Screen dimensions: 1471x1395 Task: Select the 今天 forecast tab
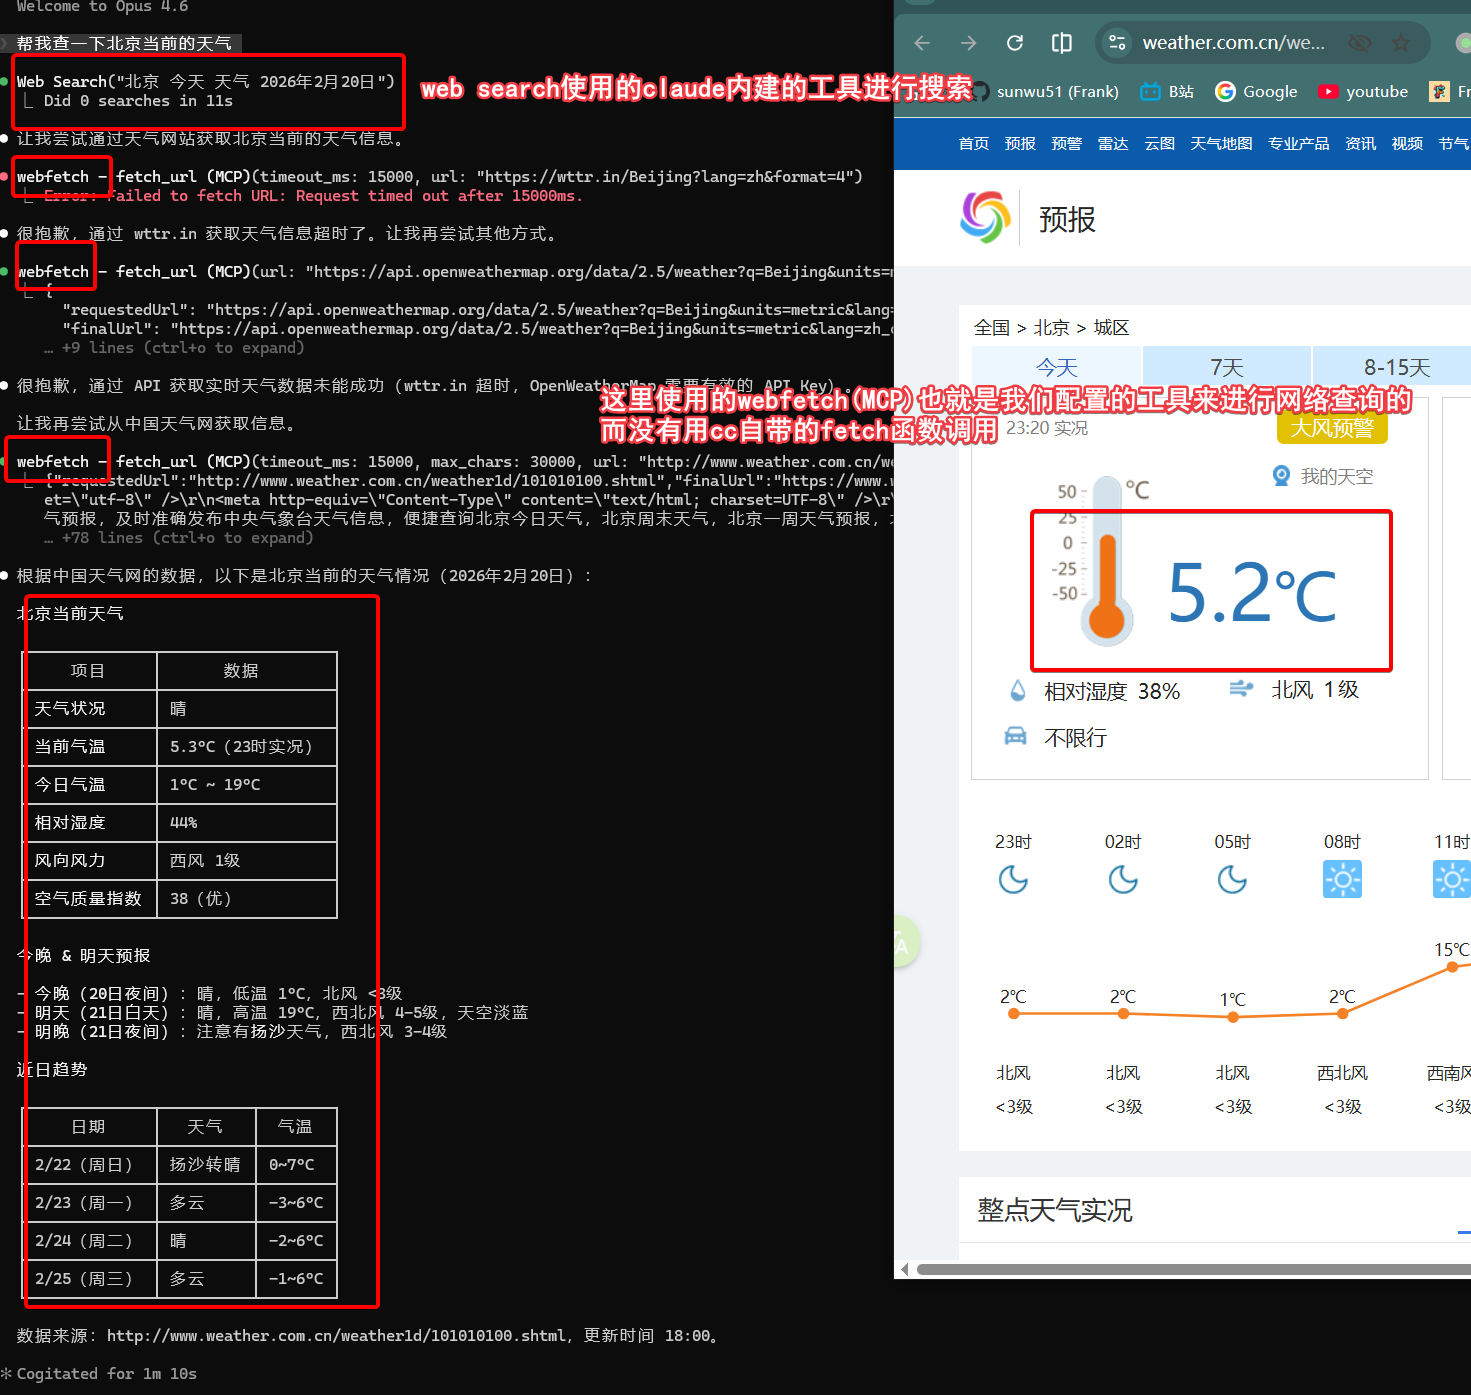(1056, 367)
